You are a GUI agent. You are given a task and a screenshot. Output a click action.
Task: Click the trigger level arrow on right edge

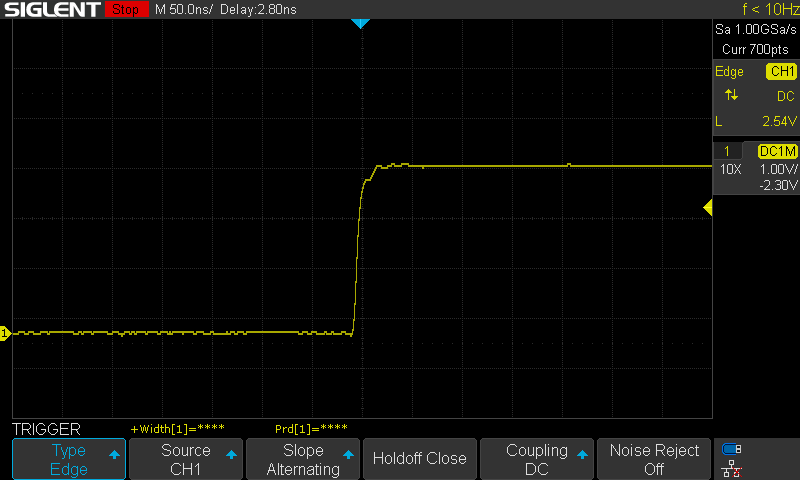pyautogui.click(x=708, y=208)
